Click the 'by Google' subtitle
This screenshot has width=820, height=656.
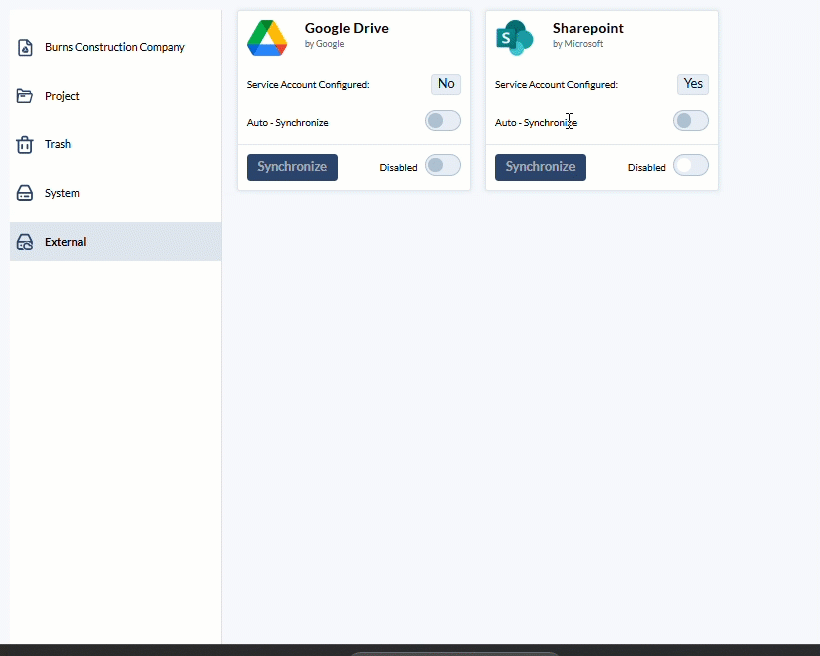[x=324, y=44]
